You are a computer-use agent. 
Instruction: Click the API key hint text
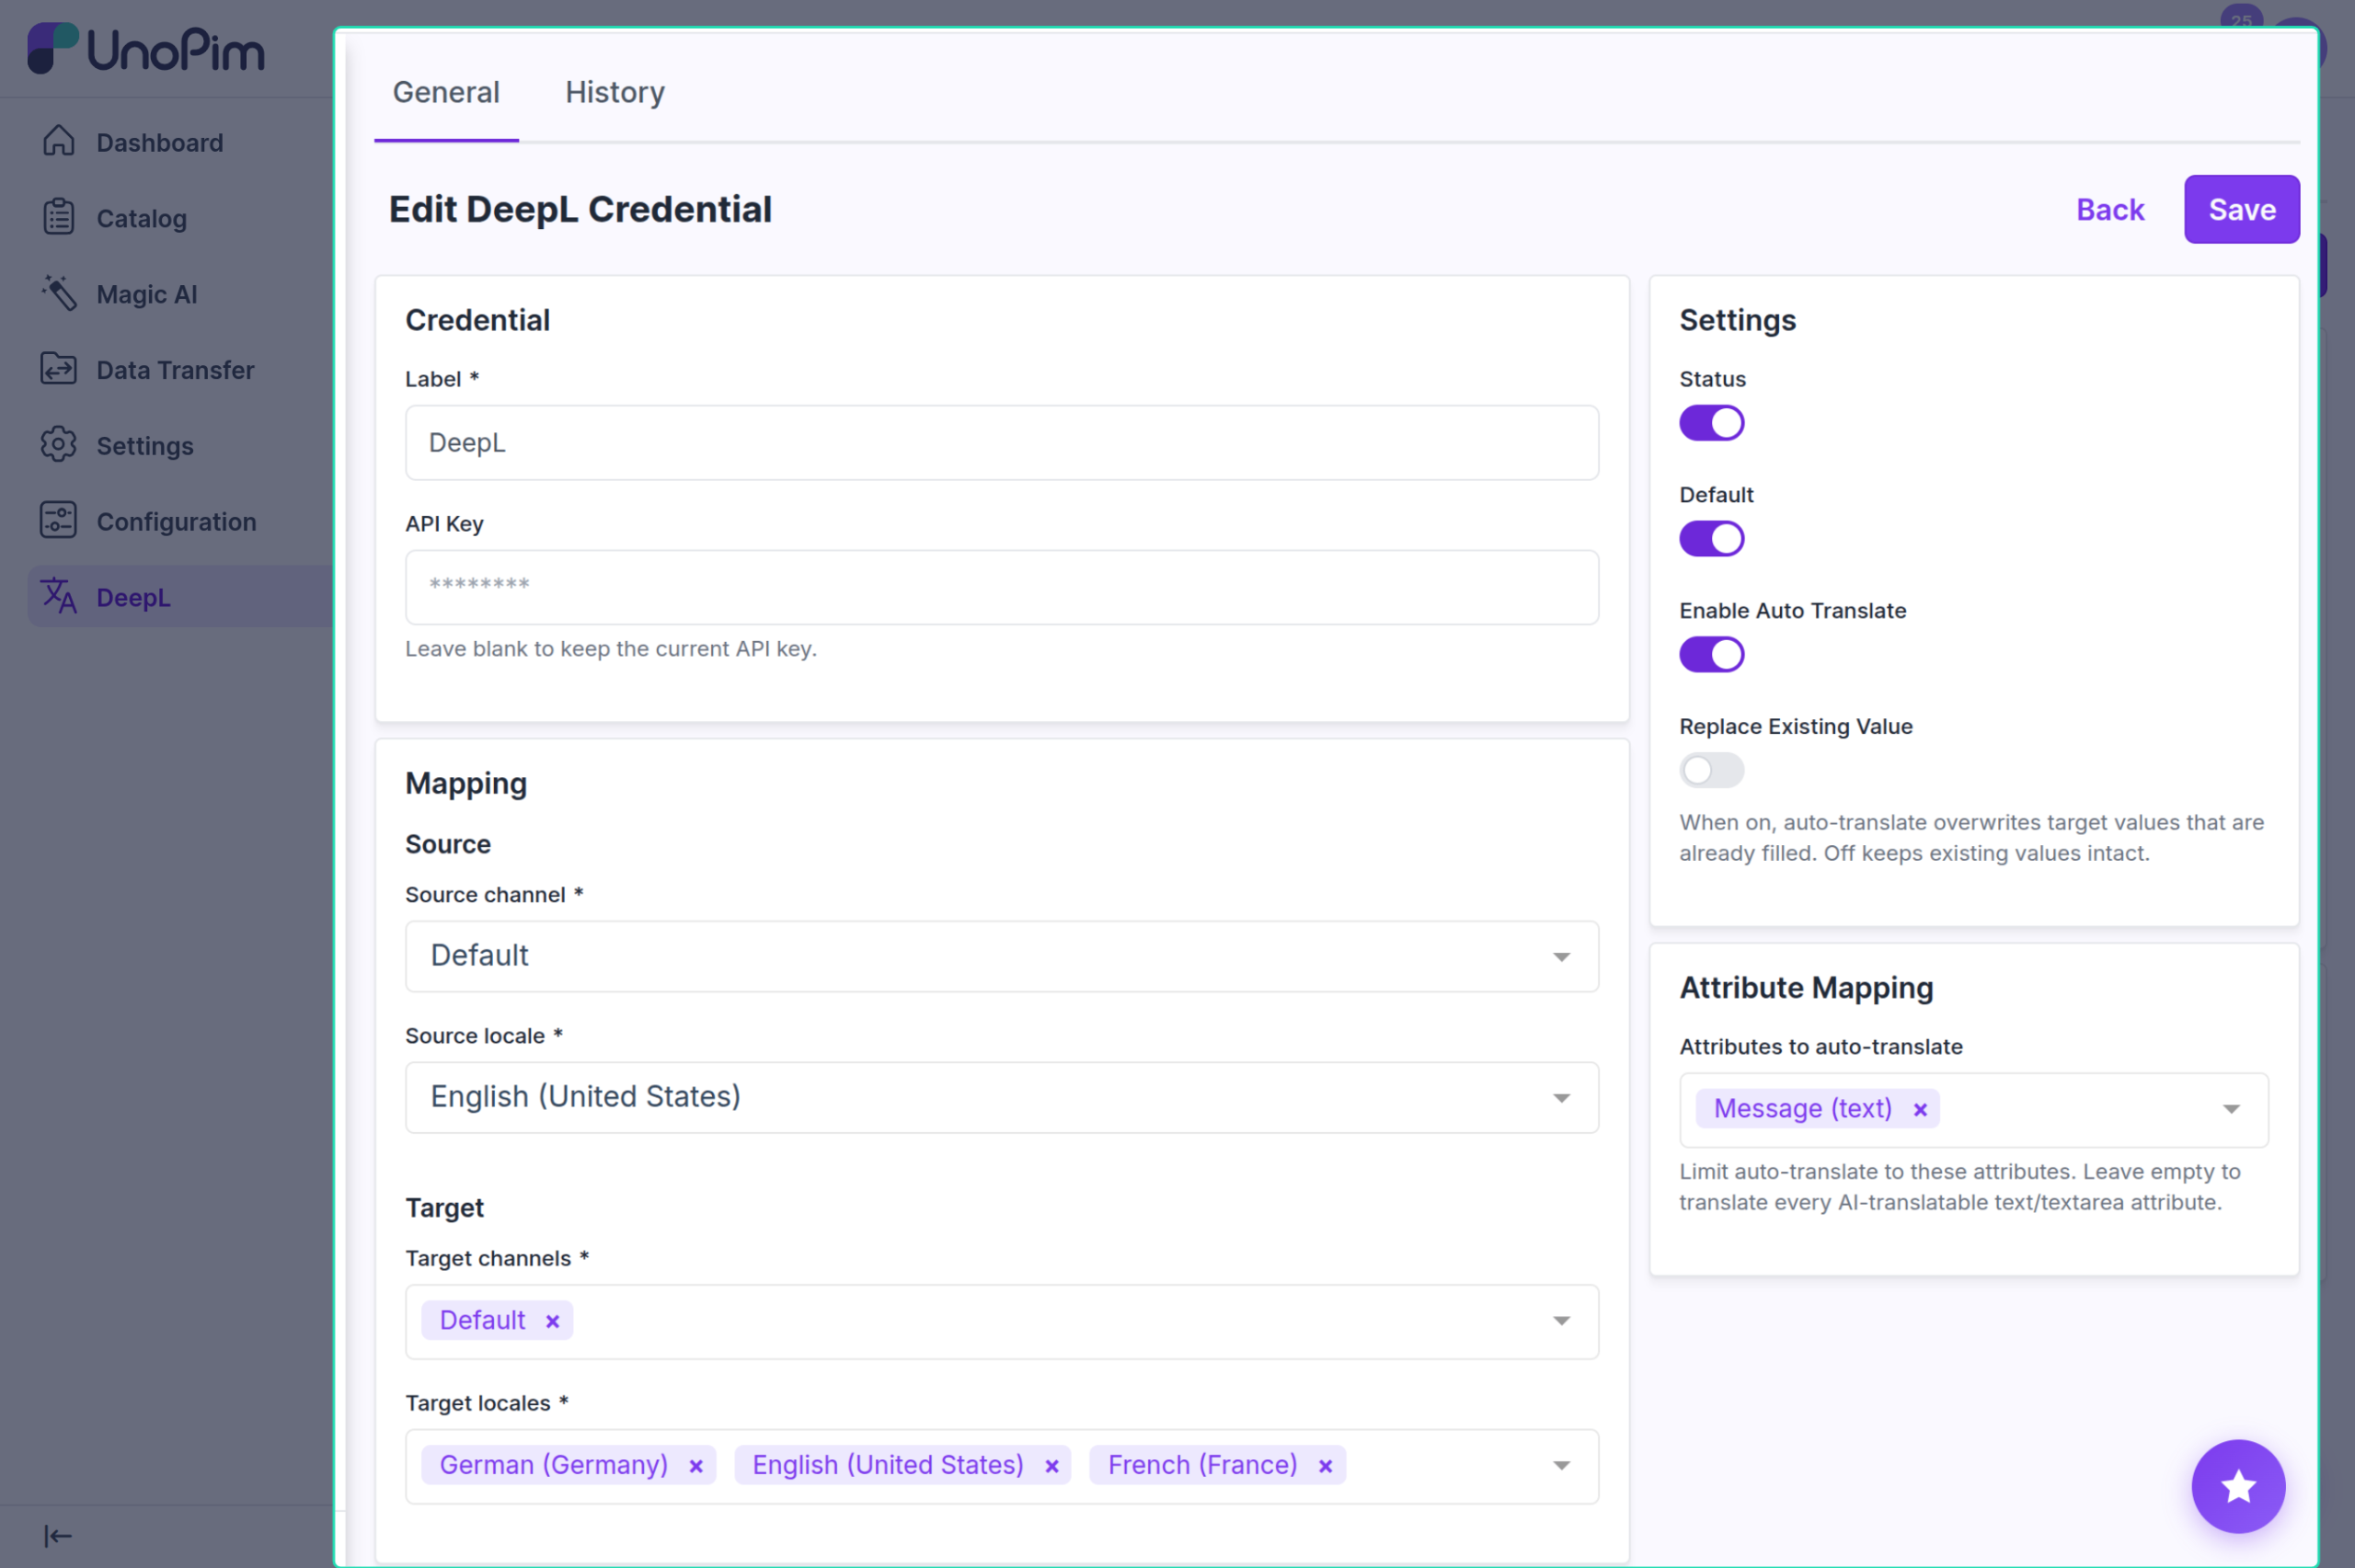[610, 649]
